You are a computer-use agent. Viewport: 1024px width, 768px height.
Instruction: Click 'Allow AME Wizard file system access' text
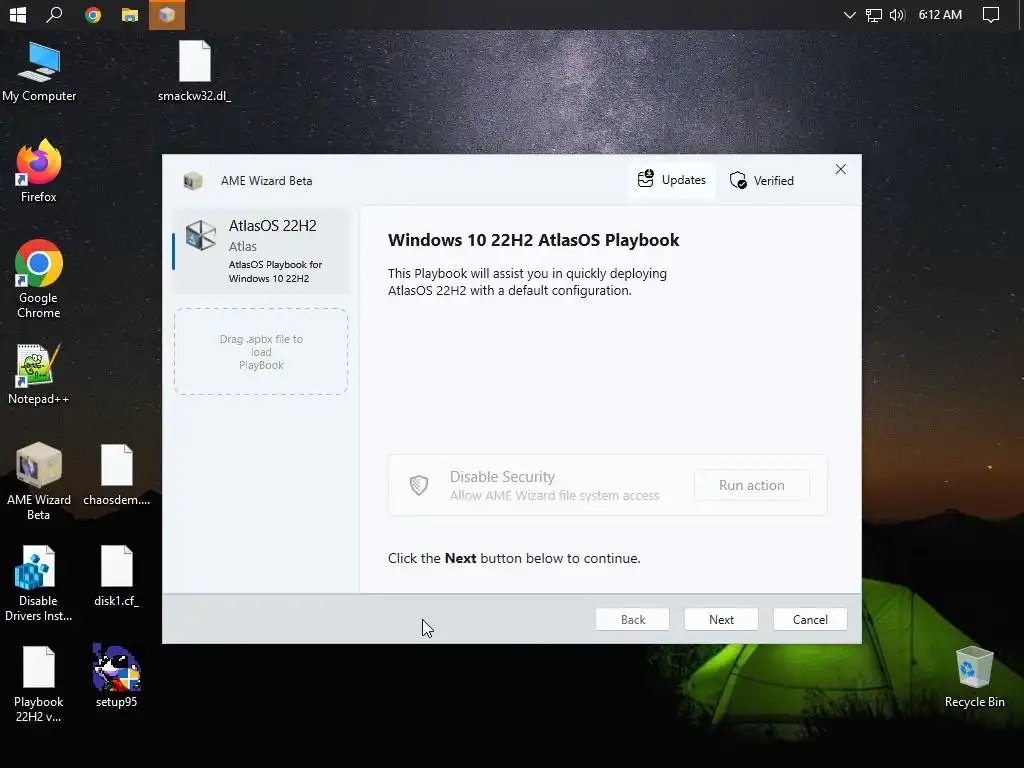click(554, 496)
